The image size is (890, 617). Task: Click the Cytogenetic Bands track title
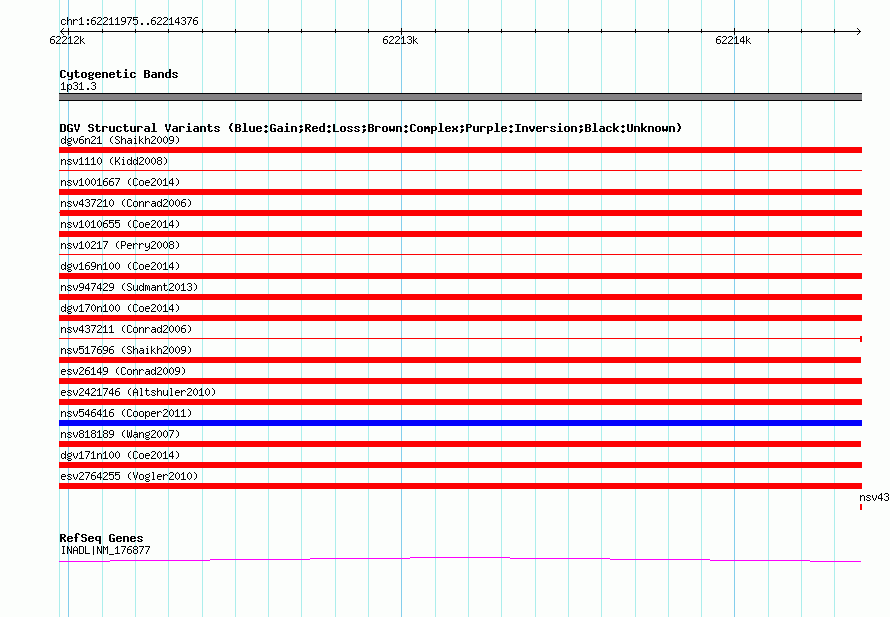pos(119,74)
